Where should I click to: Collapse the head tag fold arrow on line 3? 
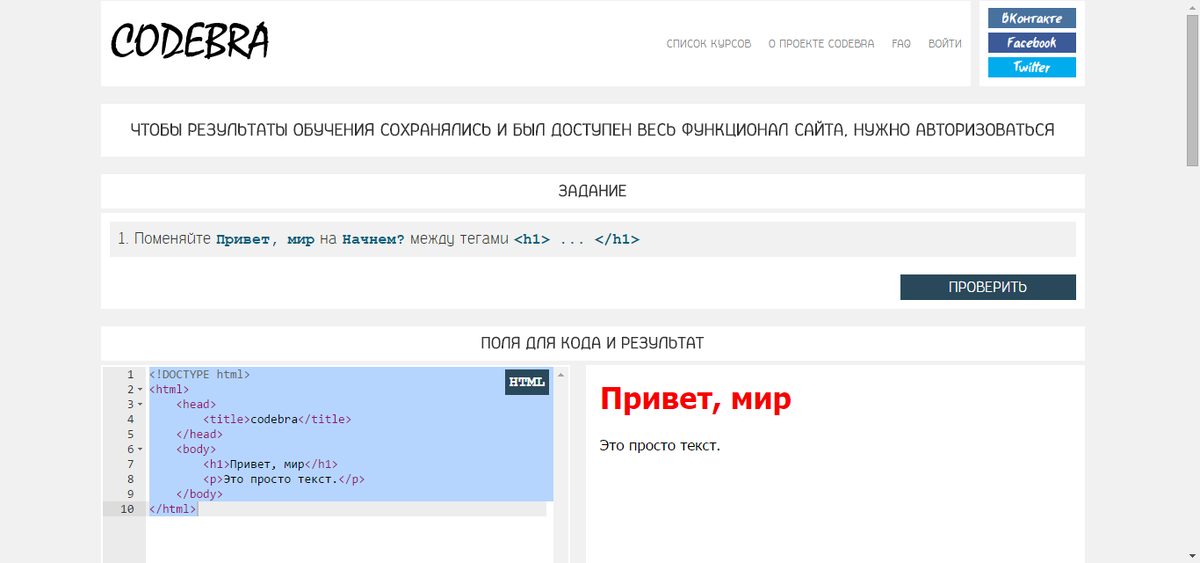[139, 404]
